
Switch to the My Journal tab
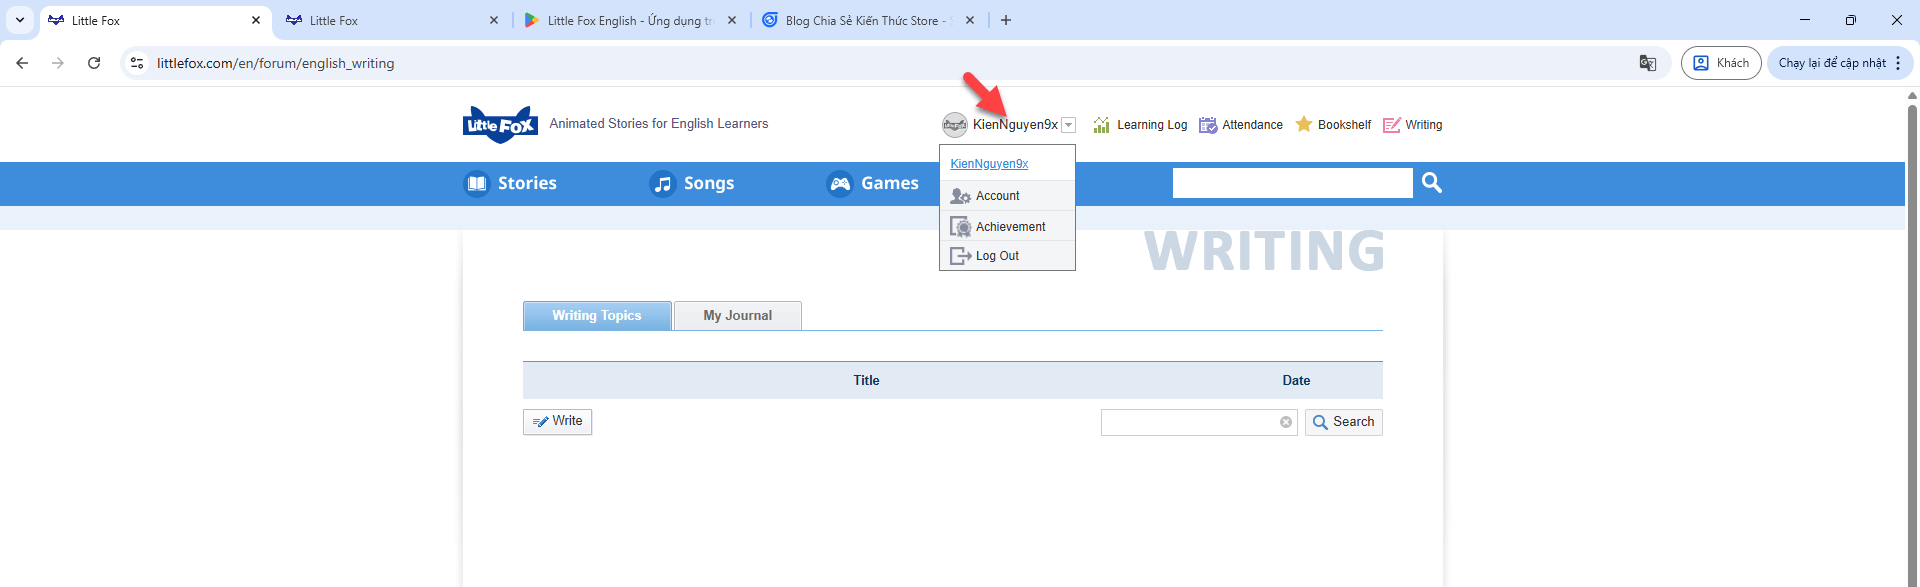[737, 316]
